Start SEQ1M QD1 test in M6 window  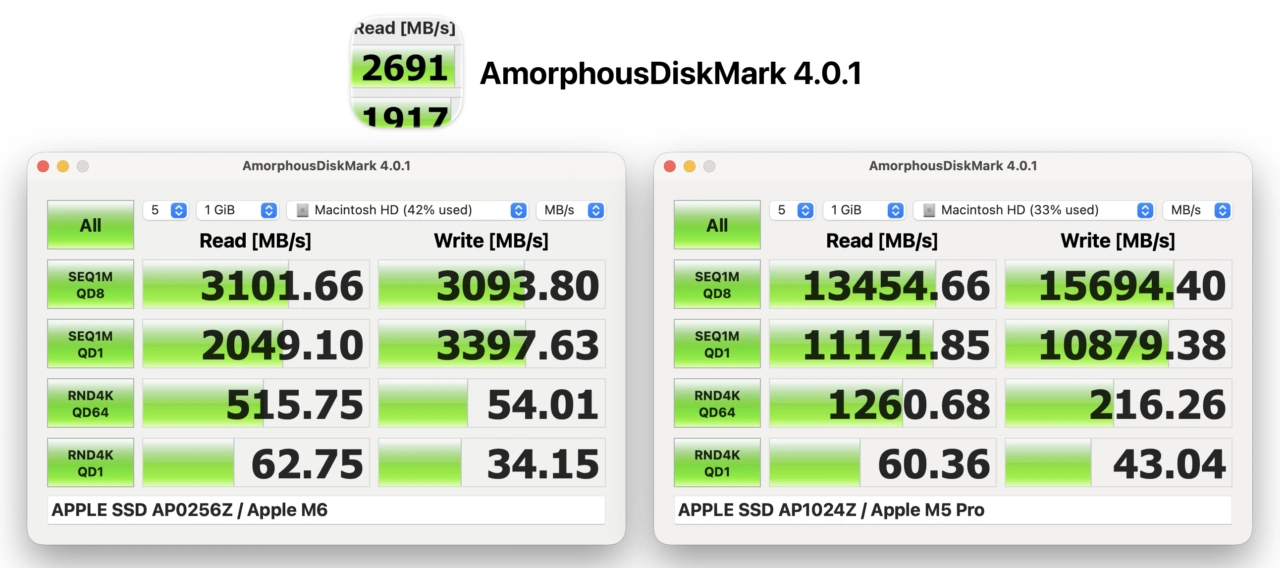[90, 344]
